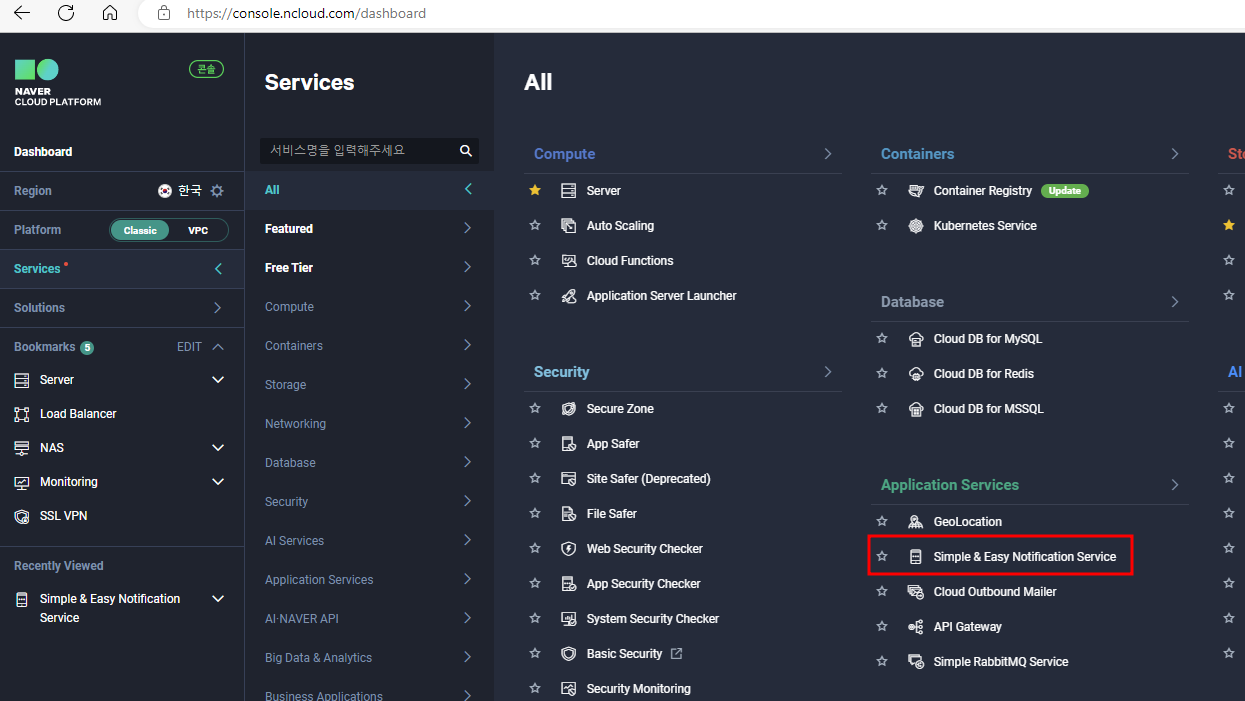Viewport: 1245px width, 701px height.
Task: Star the Auto Scaling service
Action: point(535,225)
